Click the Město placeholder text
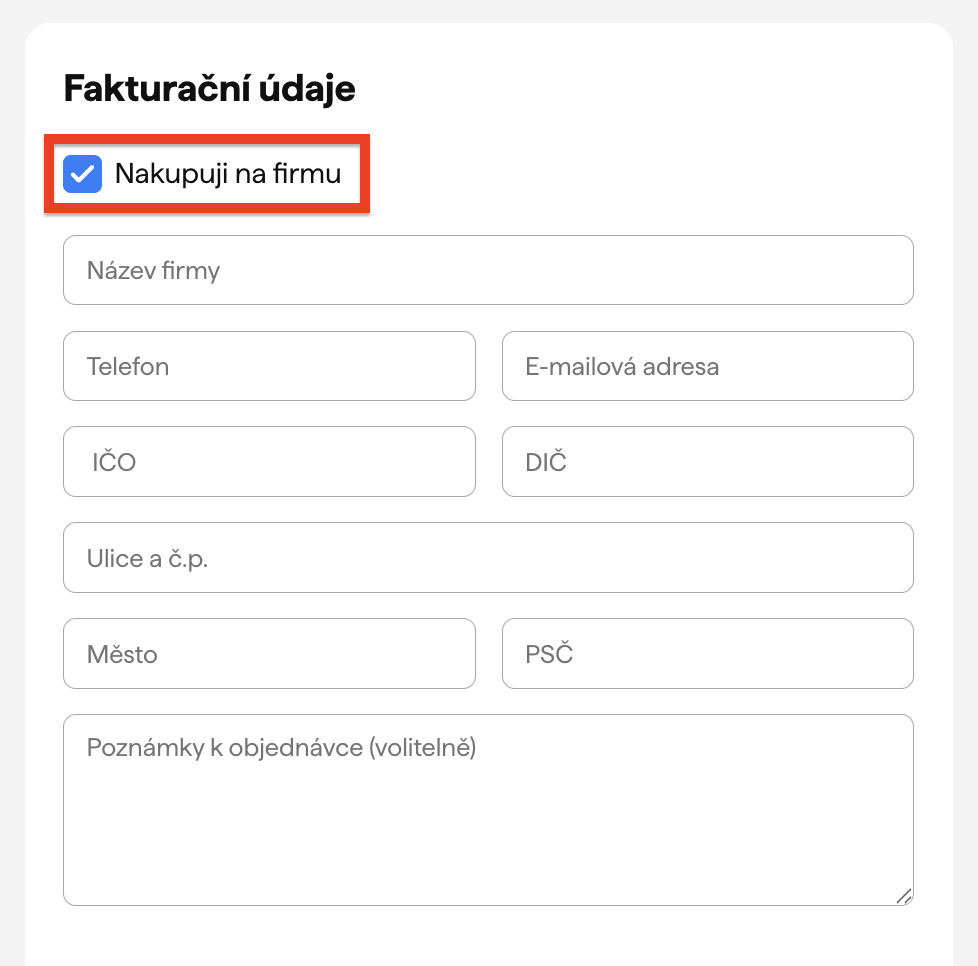978x966 pixels. pos(122,654)
